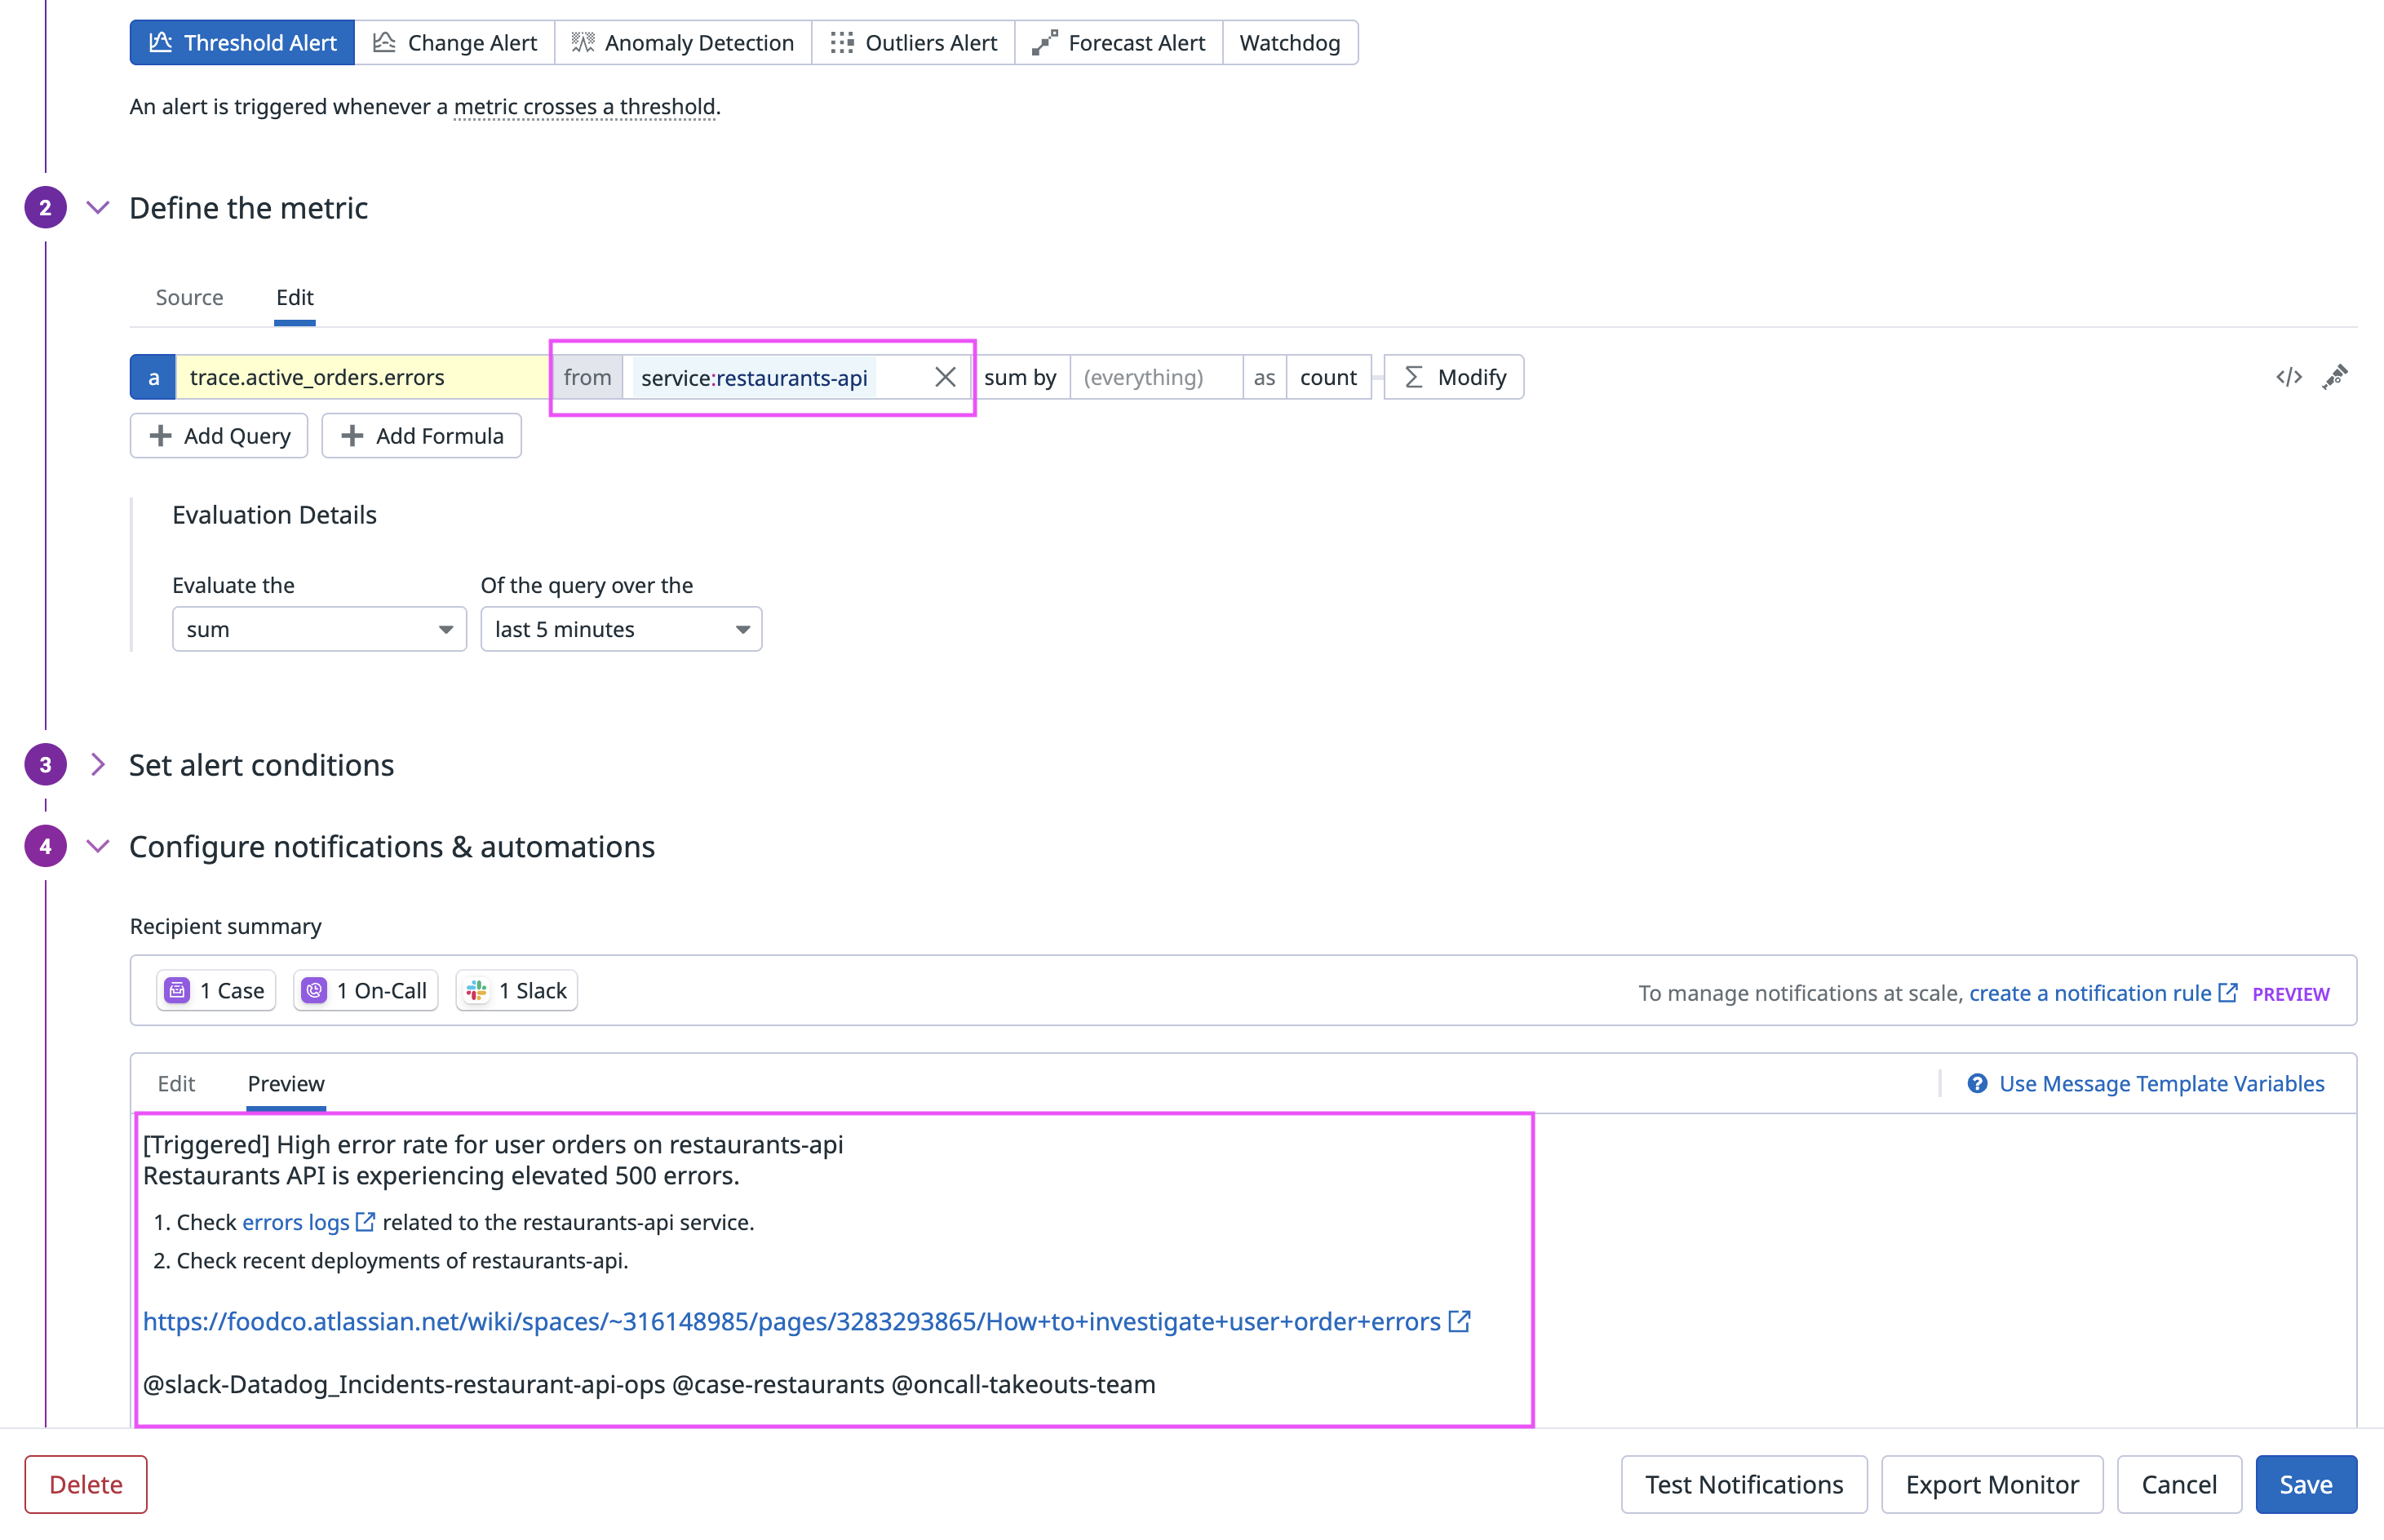Click the Export Monitor button
The width and height of the screenshot is (2384, 1540).
pyautogui.click(x=1992, y=1484)
